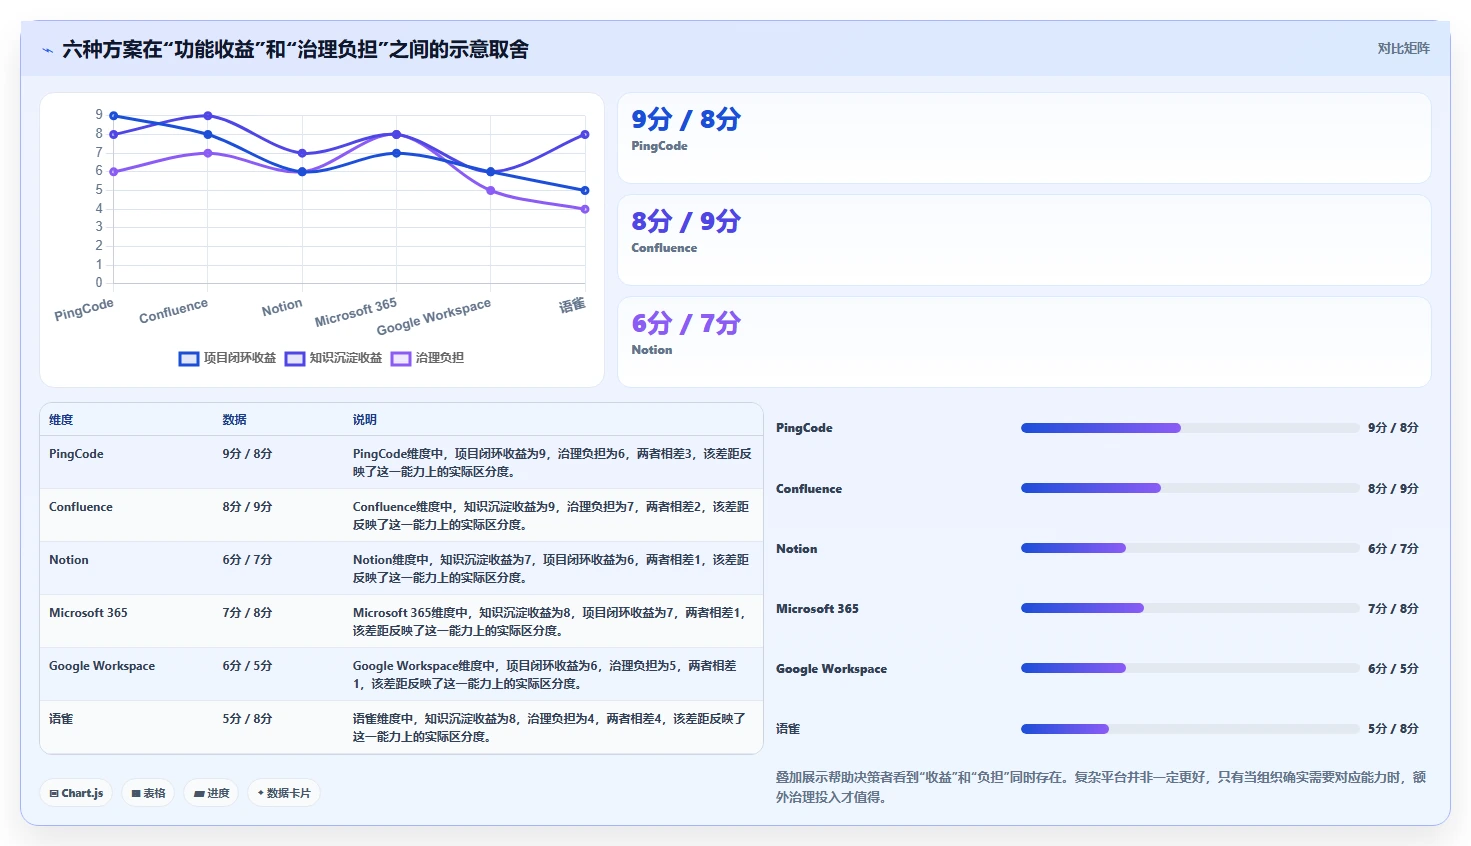Viewport: 1471px width, 846px height.
Task: Open the Notion 6分 / 7分 data card
Action: pos(1024,342)
